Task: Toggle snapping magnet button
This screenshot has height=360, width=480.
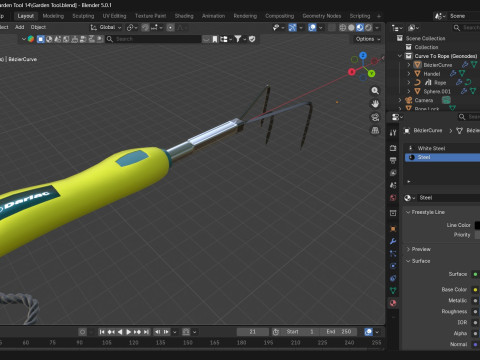Action: [x=145, y=28]
